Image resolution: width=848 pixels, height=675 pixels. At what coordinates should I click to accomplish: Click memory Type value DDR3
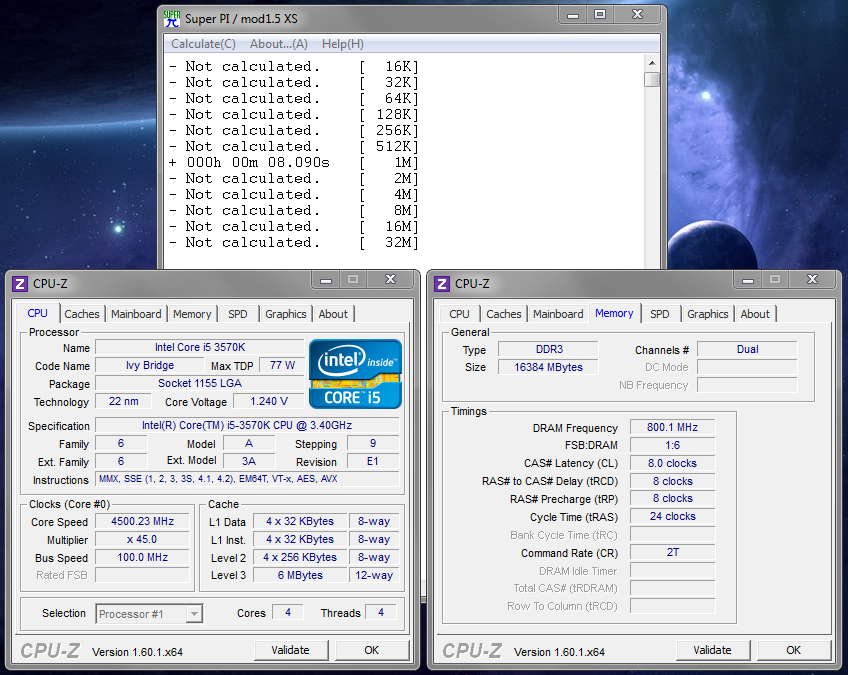pos(548,349)
